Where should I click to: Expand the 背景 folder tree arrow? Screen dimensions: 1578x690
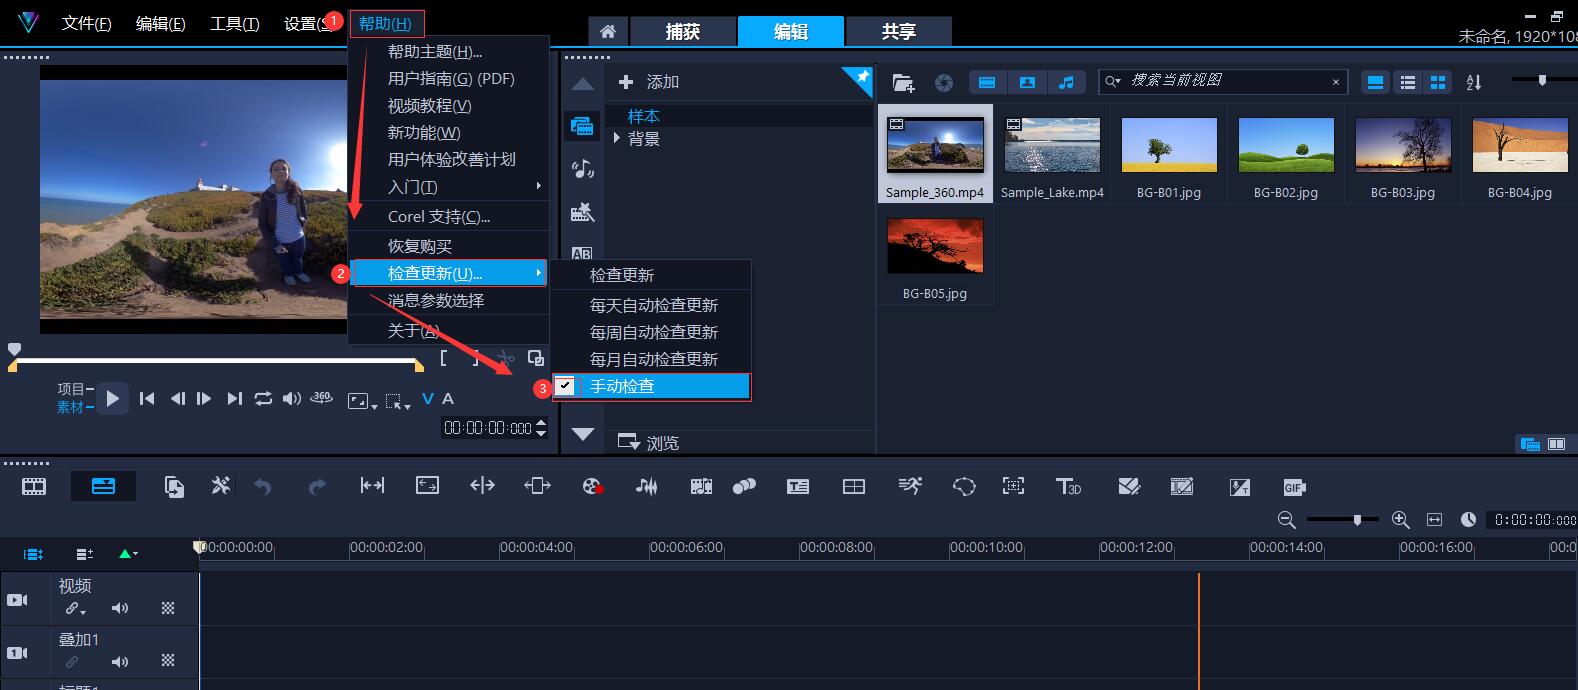(616, 138)
